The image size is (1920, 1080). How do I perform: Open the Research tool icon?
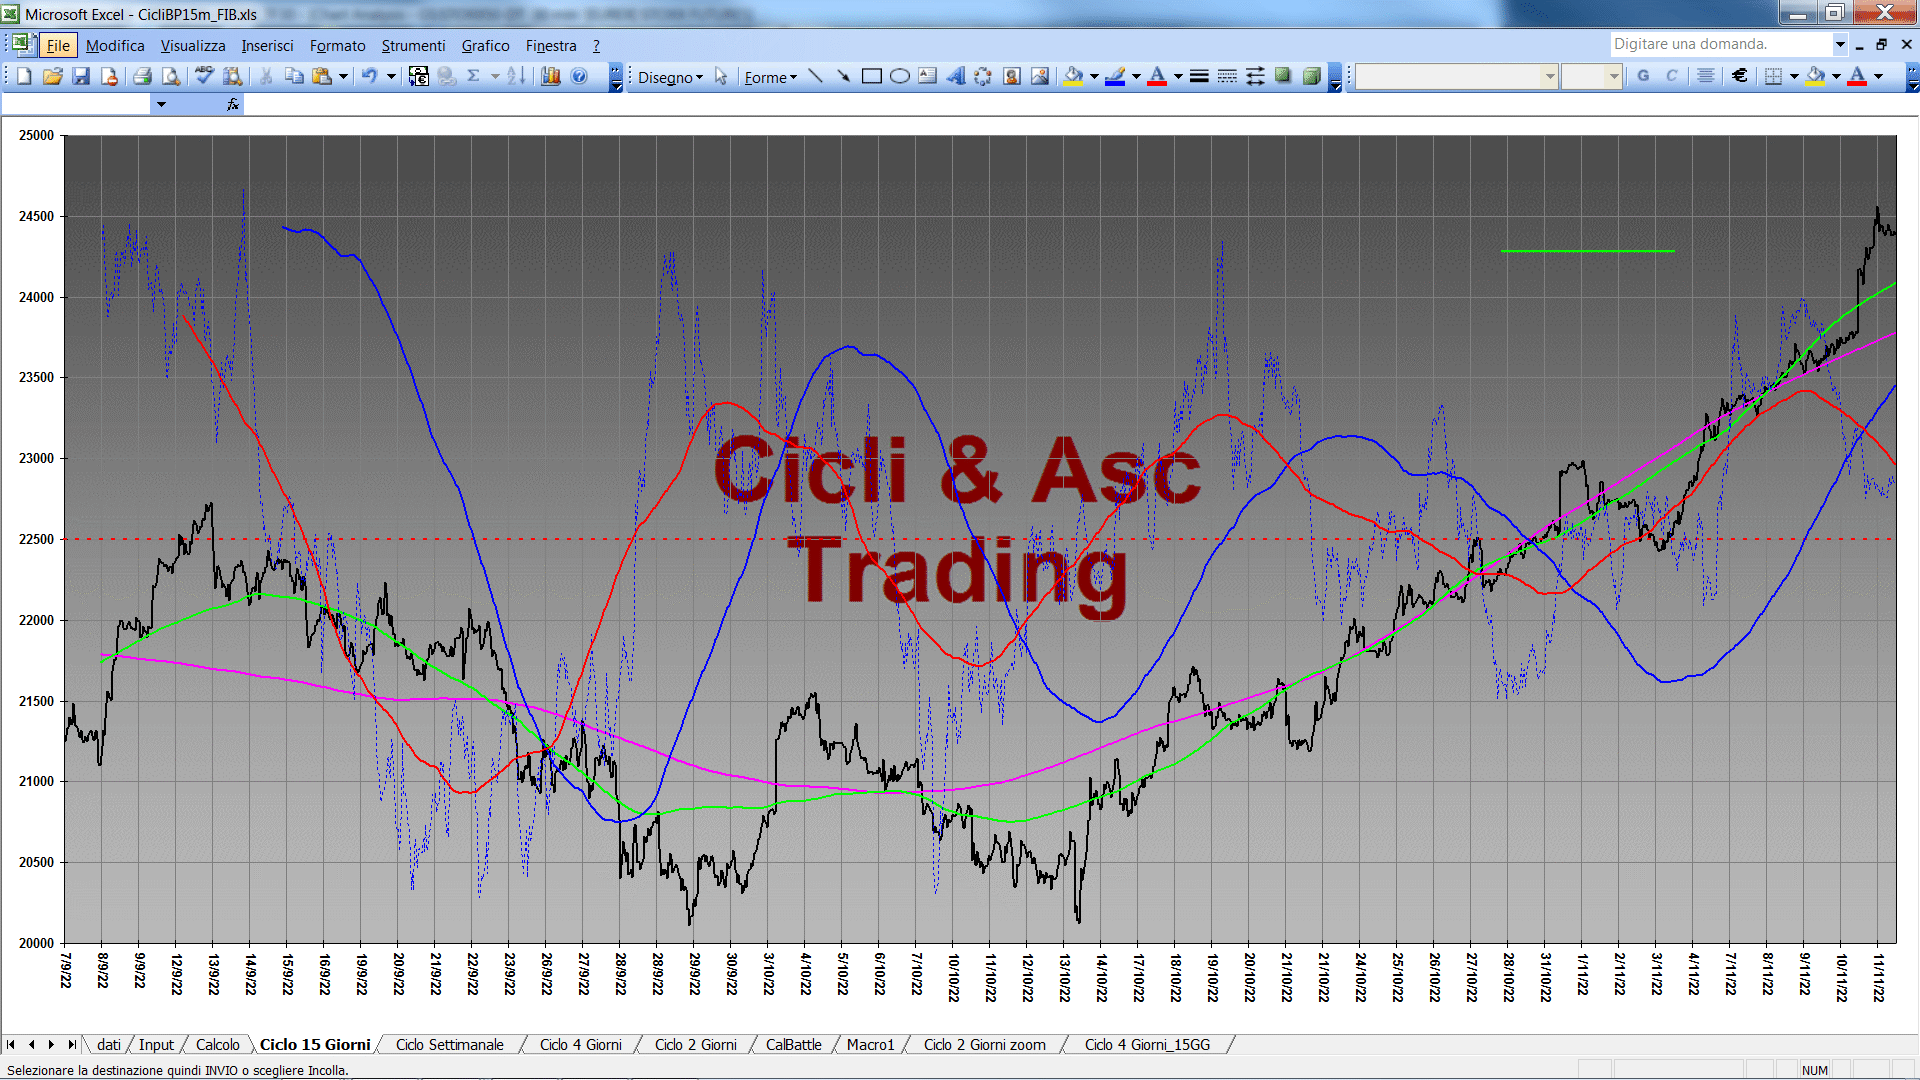233,76
